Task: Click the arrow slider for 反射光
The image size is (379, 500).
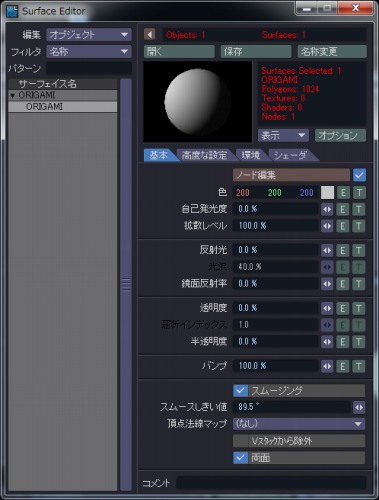Action: pyautogui.click(x=327, y=250)
